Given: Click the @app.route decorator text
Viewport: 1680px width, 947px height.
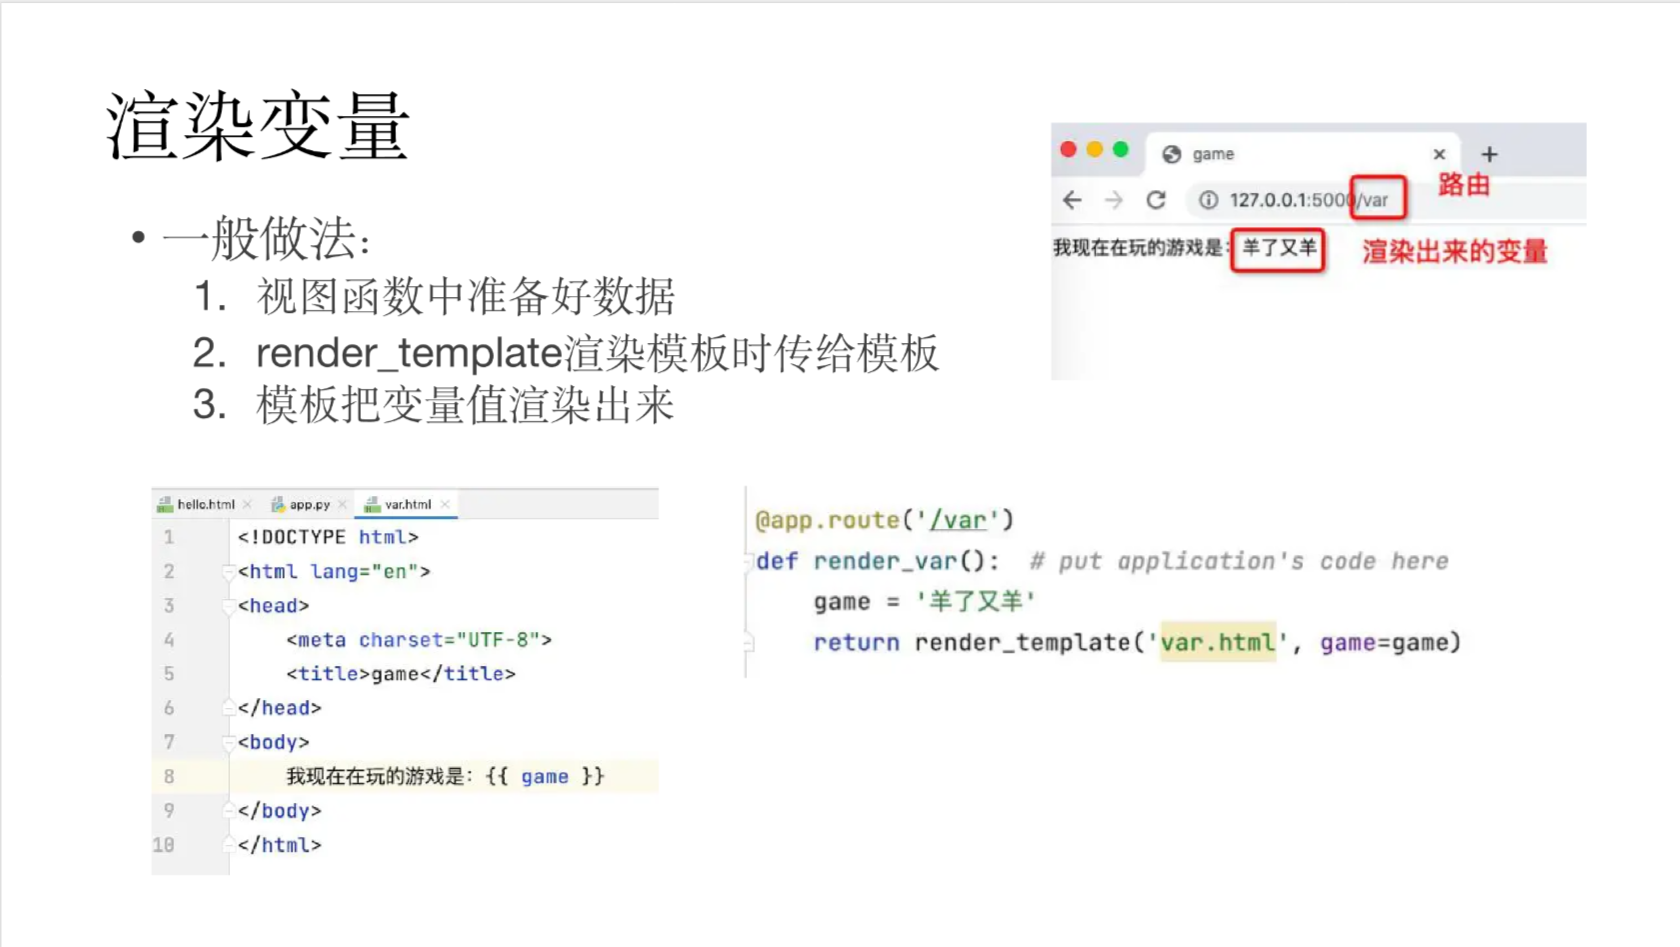Looking at the screenshot, I should [828, 520].
